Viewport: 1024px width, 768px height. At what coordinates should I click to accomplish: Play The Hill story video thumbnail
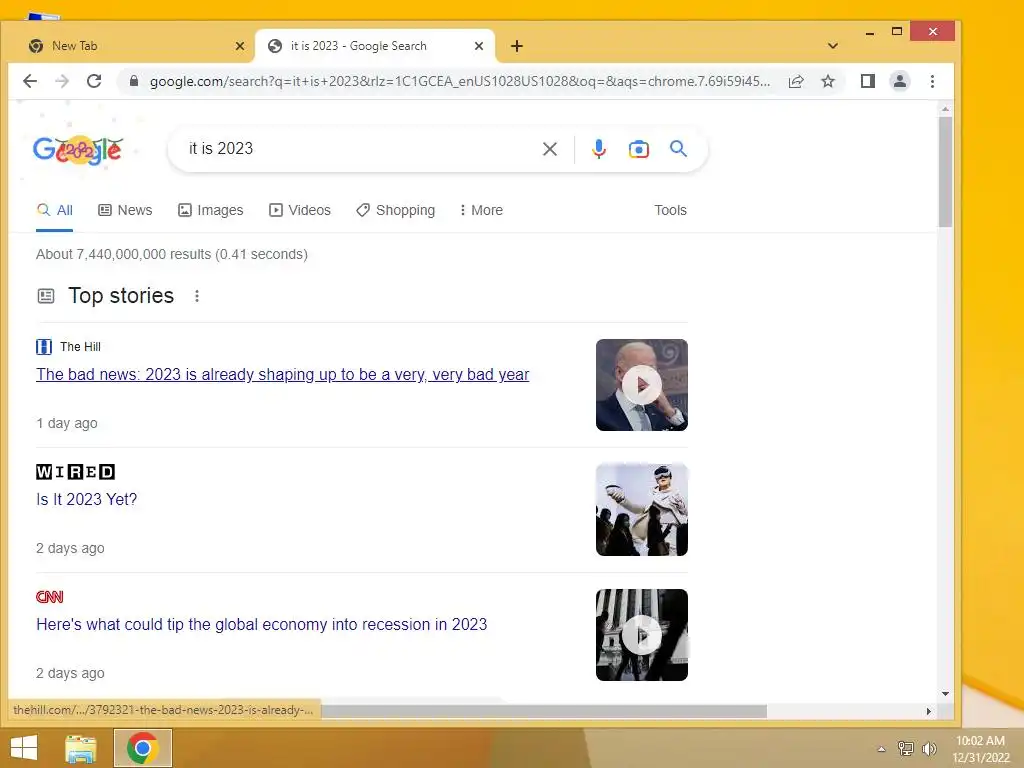coord(641,385)
